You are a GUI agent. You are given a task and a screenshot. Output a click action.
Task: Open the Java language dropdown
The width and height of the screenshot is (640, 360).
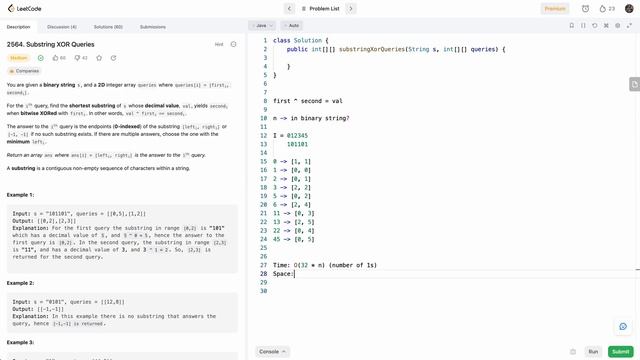(262, 26)
